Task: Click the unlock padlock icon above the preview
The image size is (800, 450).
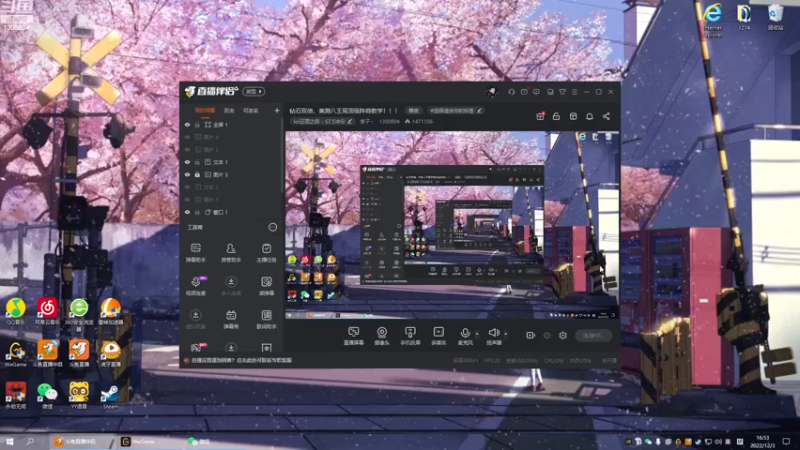Action: pos(556,116)
